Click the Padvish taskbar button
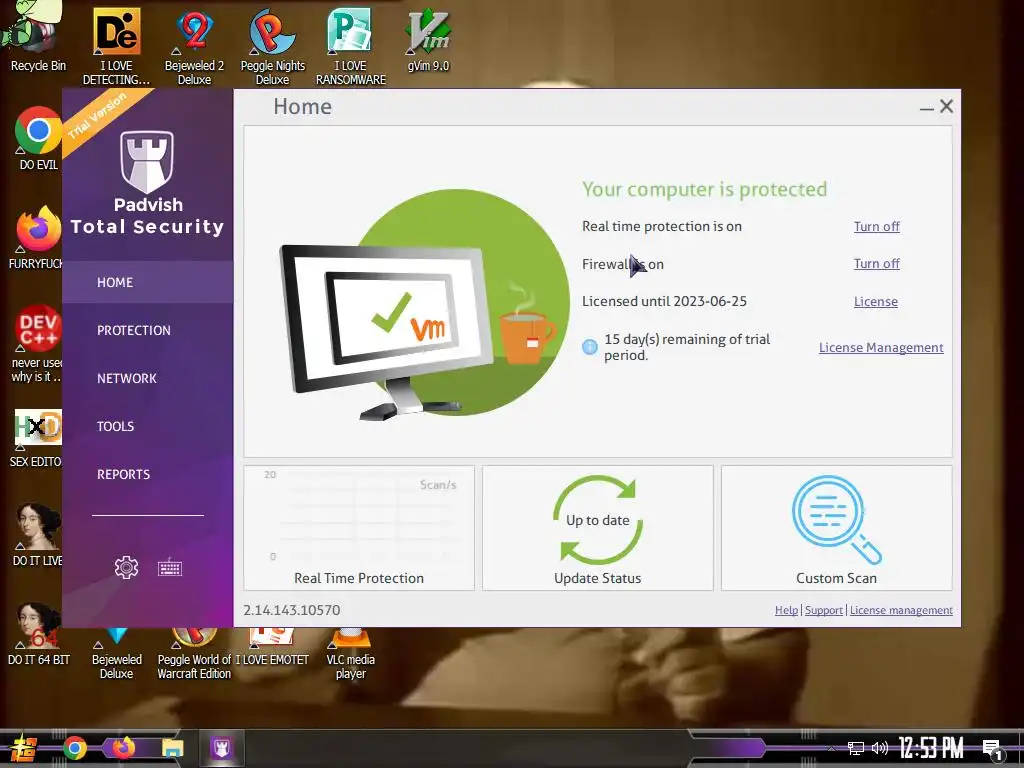This screenshot has height=768, width=1024. point(221,748)
